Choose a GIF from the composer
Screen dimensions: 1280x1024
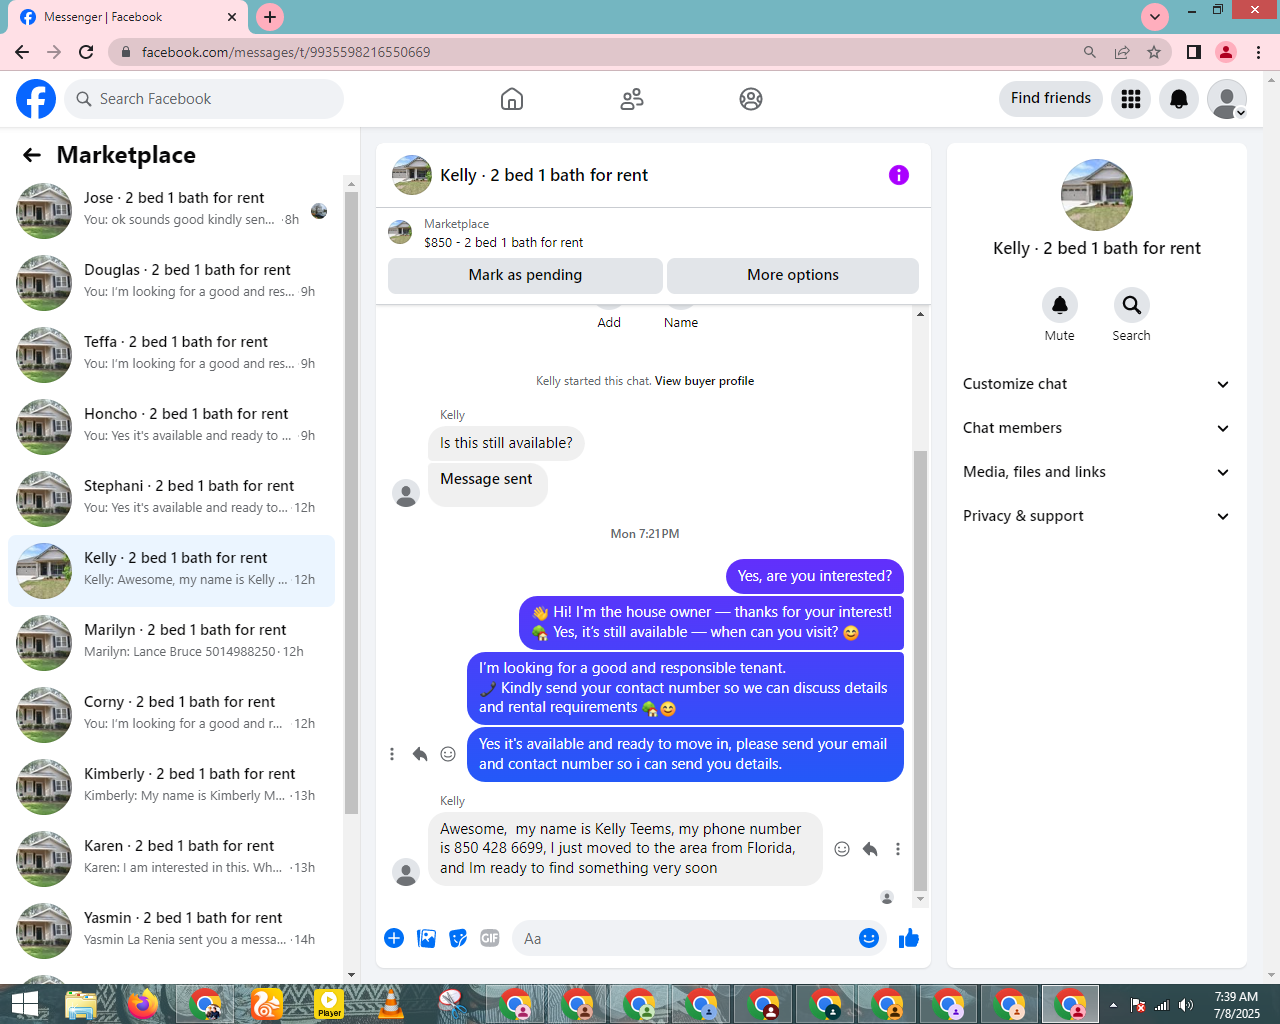pyautogui.click(x=490, y=938)
